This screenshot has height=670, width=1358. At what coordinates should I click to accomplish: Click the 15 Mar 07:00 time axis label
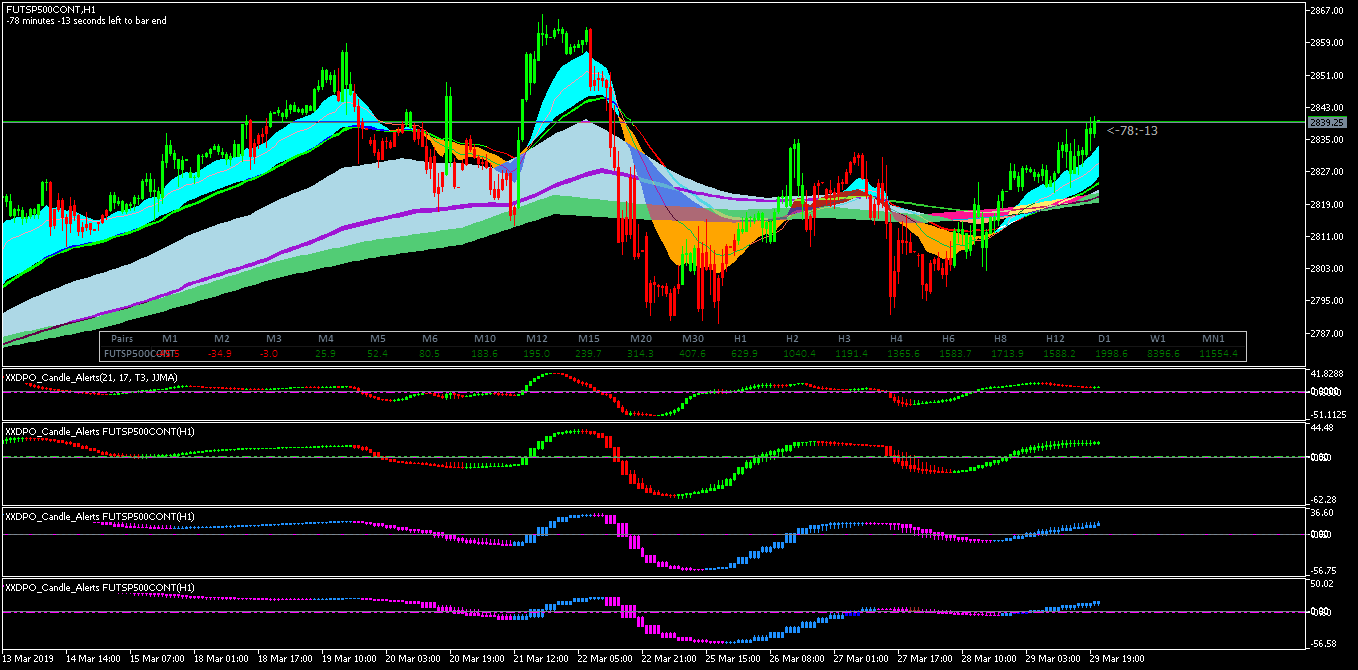point(158,659)
